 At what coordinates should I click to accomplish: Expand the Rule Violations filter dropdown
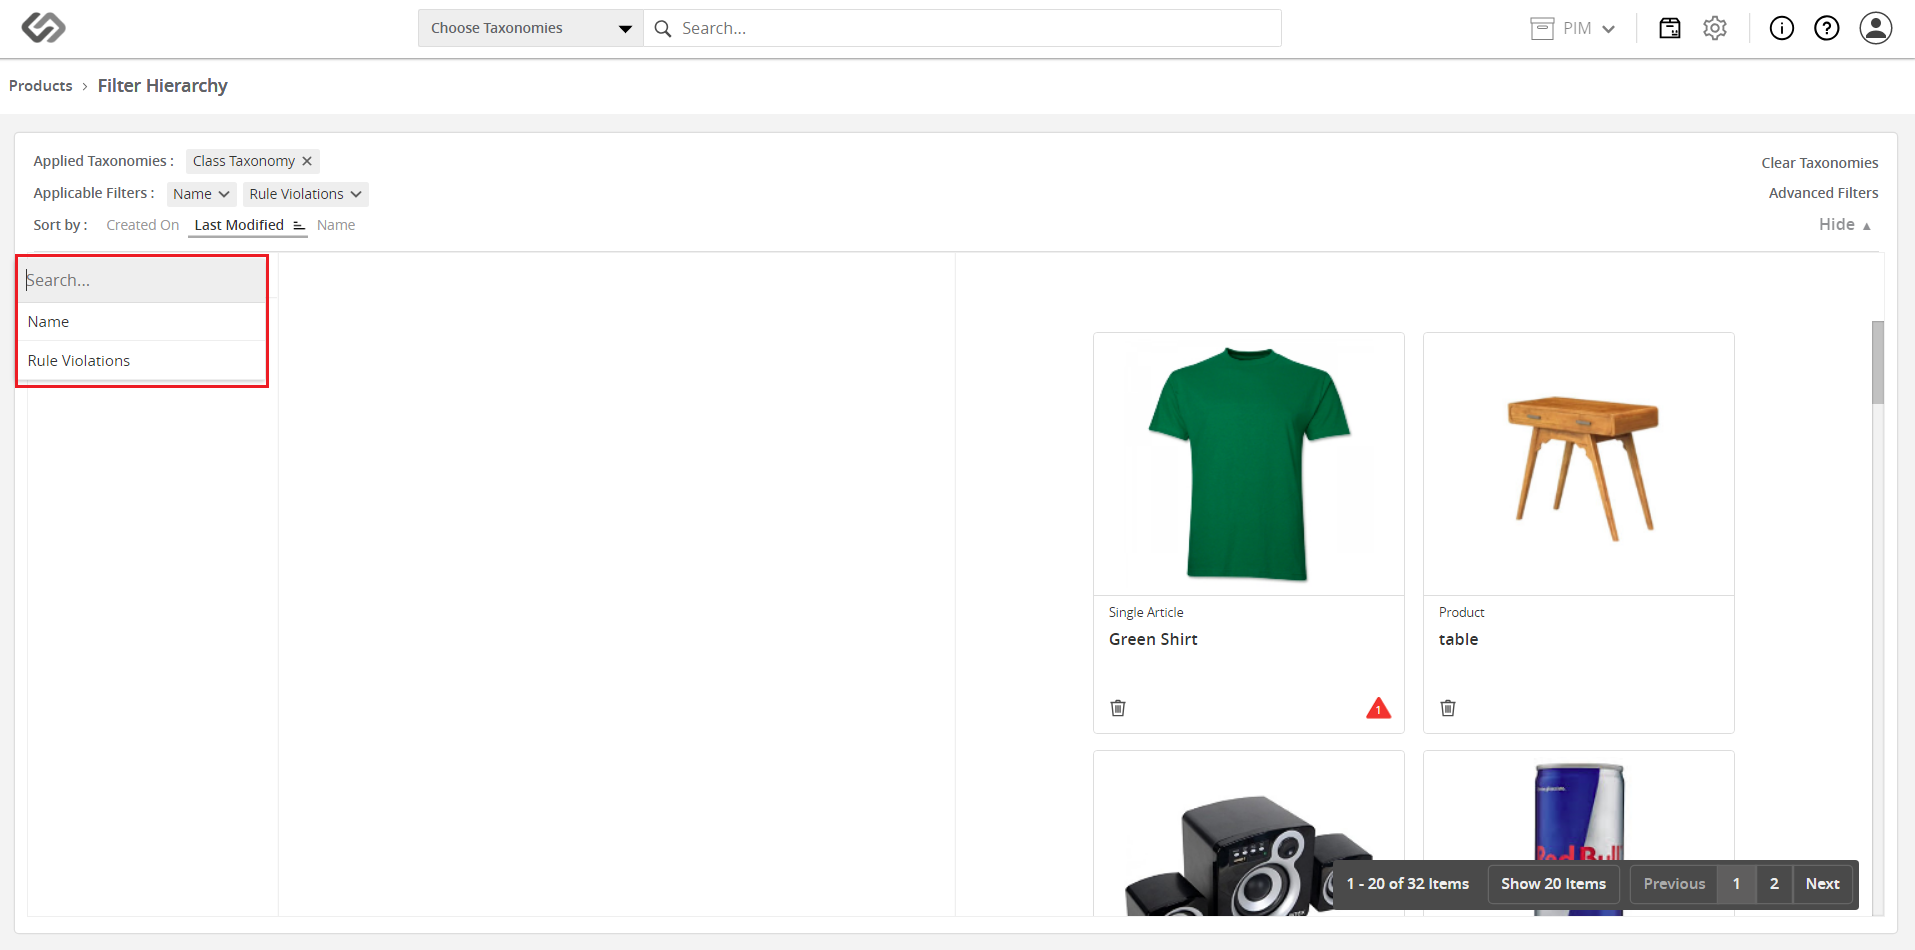pyautogui.click(x=305, y=194)
